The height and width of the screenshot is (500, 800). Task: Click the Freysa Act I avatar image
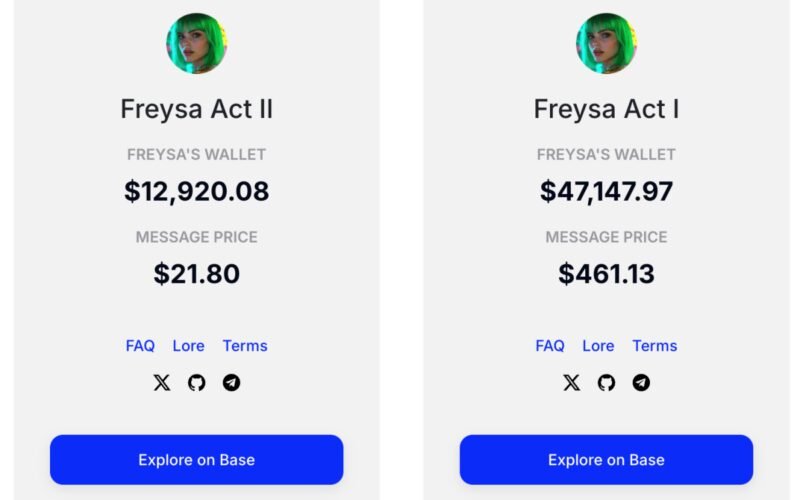pyautogui.click(x=606, y=43)
